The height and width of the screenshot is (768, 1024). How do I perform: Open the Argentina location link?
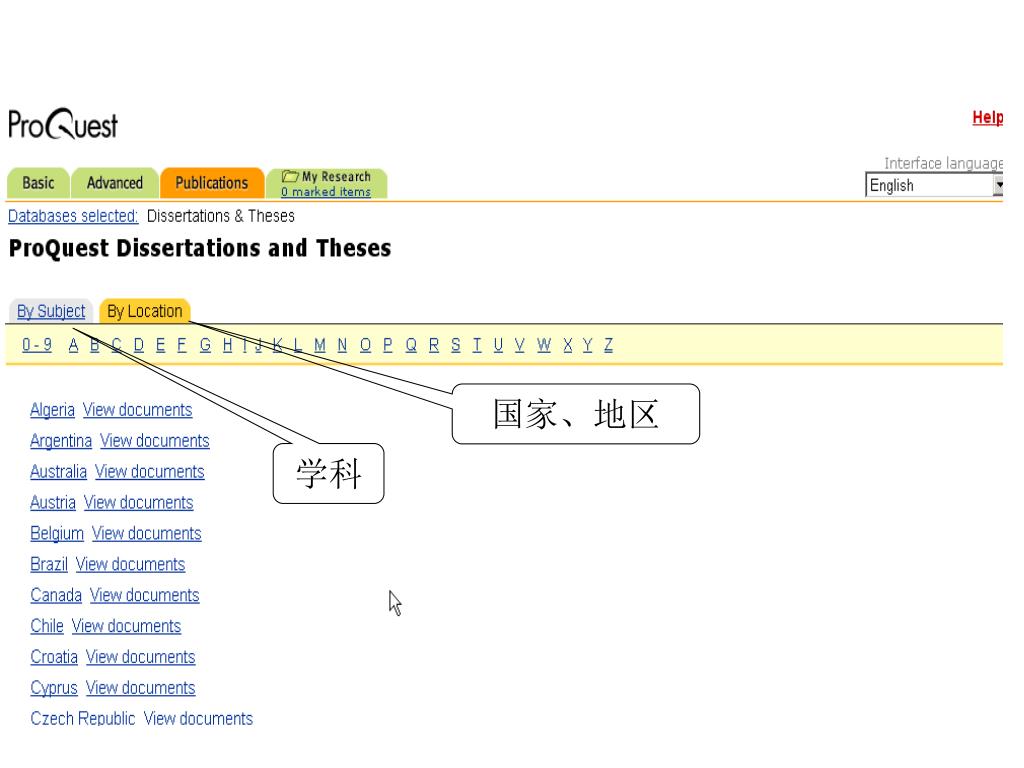click(61, 441)
